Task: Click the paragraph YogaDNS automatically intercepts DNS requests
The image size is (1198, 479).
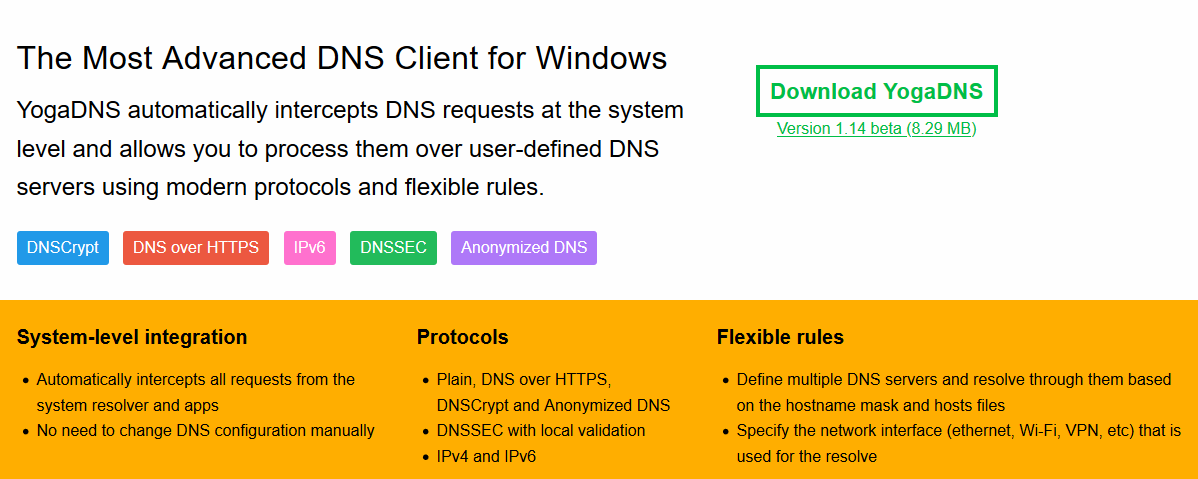Action: coord(350,149)
